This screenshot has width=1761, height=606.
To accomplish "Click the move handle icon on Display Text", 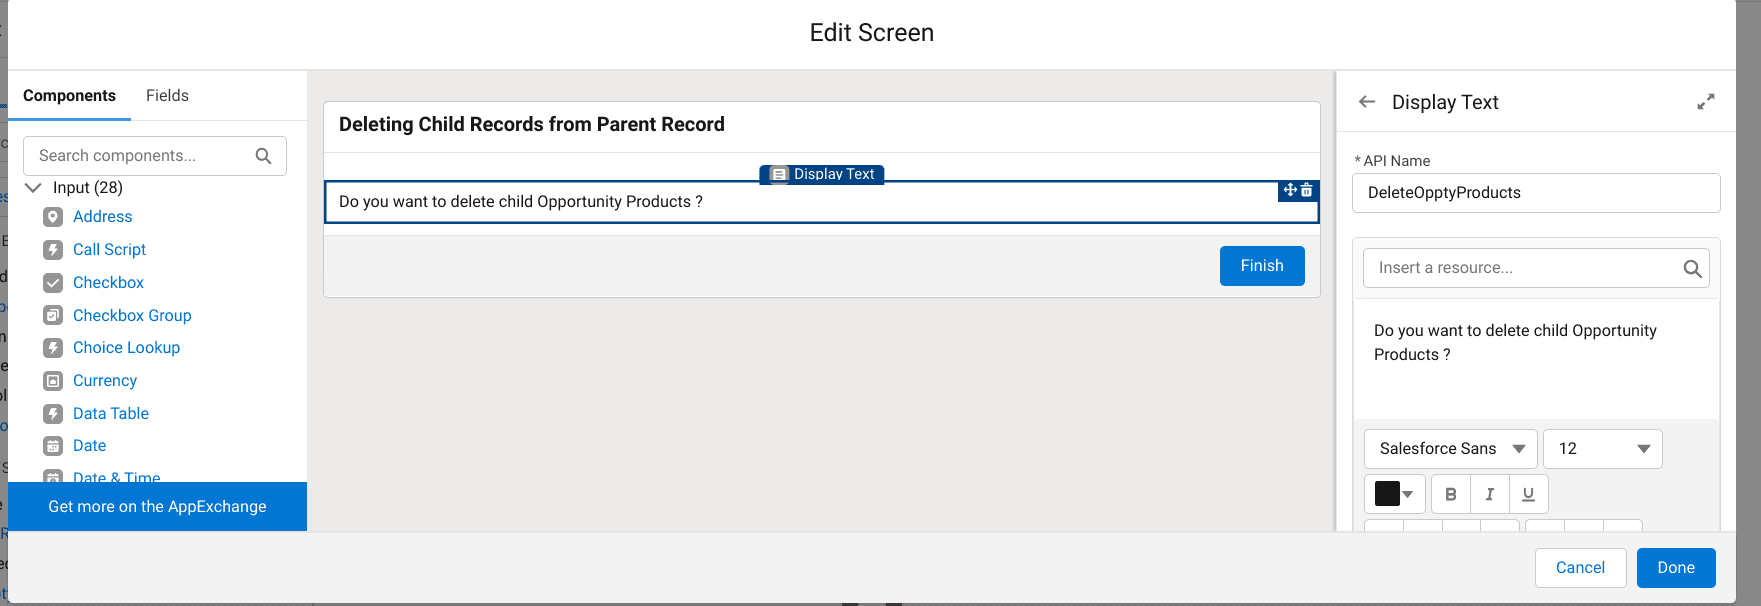I will [x=1290, y=190].
